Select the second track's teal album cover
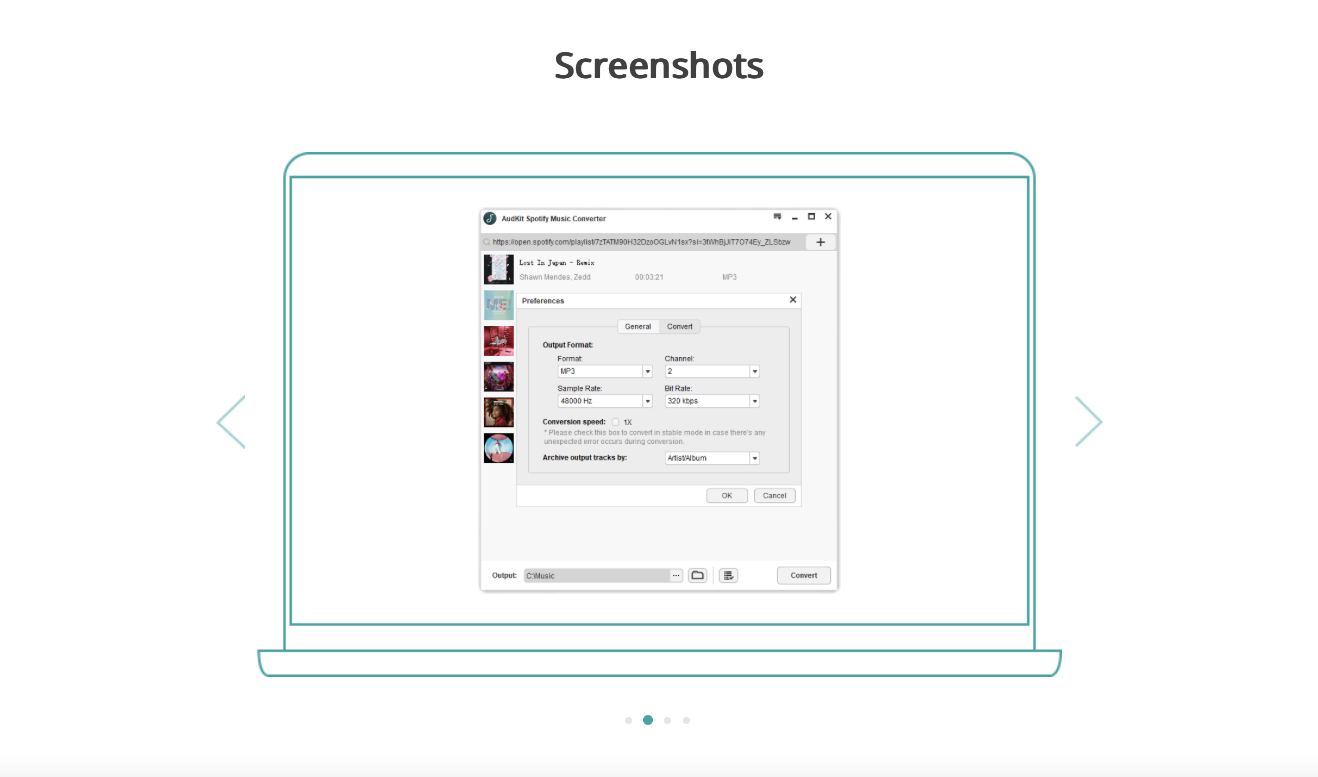1318x777 pixels. (x=499, y=305)
